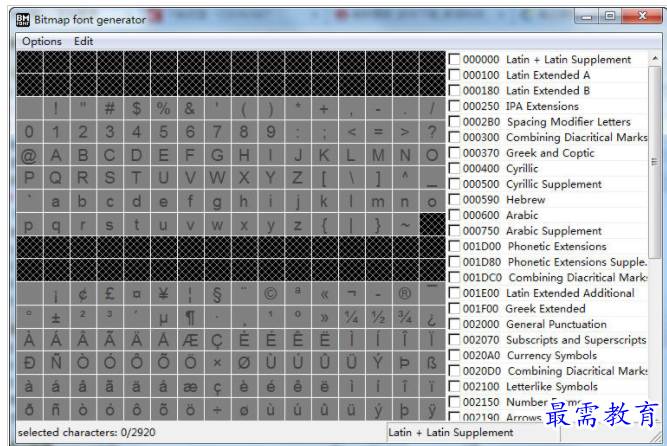Tick the Spacing Modifier Letters checkbox
The width and height of the screenshot is (667, 446).
[454, 122]
